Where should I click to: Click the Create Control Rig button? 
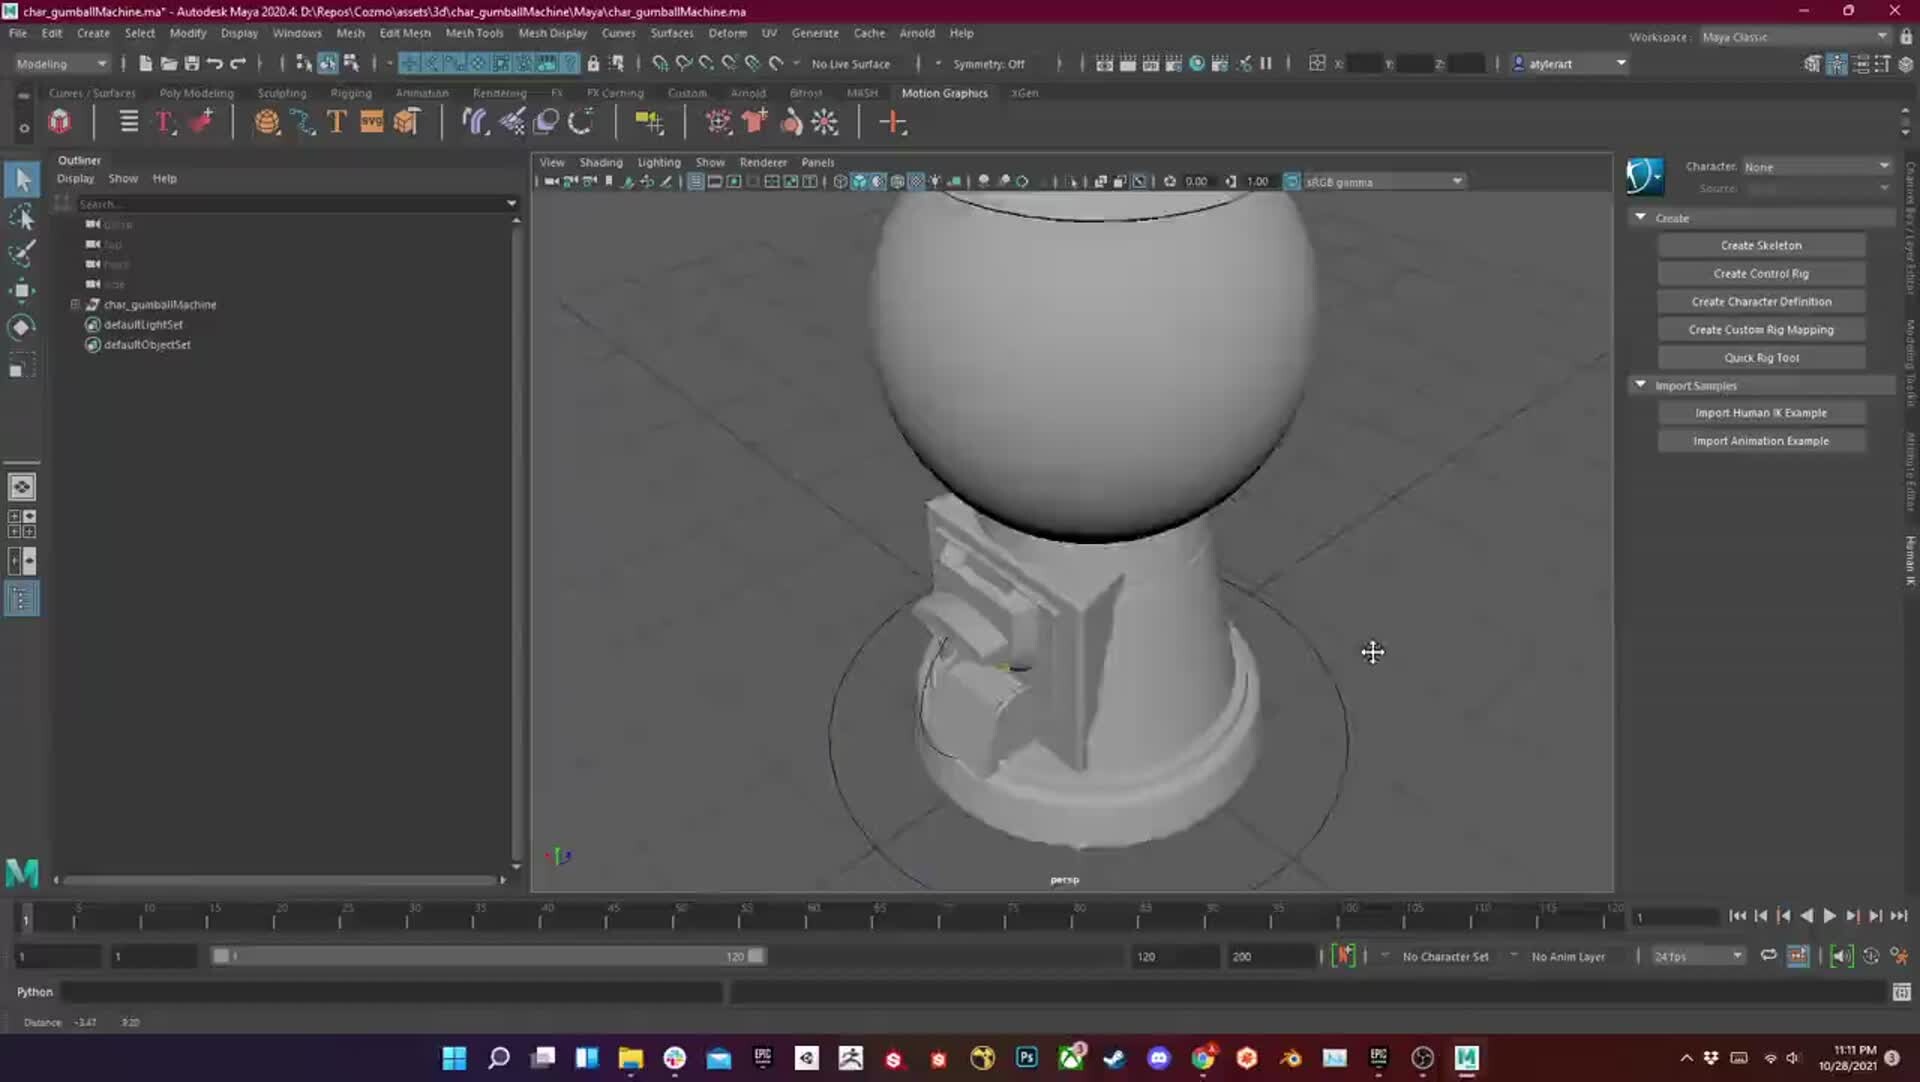click(x=1760, y=272)
